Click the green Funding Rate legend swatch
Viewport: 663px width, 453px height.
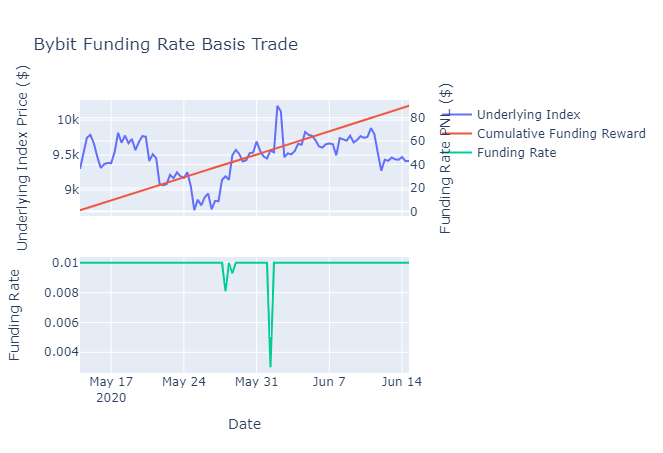tap(459, 153)
